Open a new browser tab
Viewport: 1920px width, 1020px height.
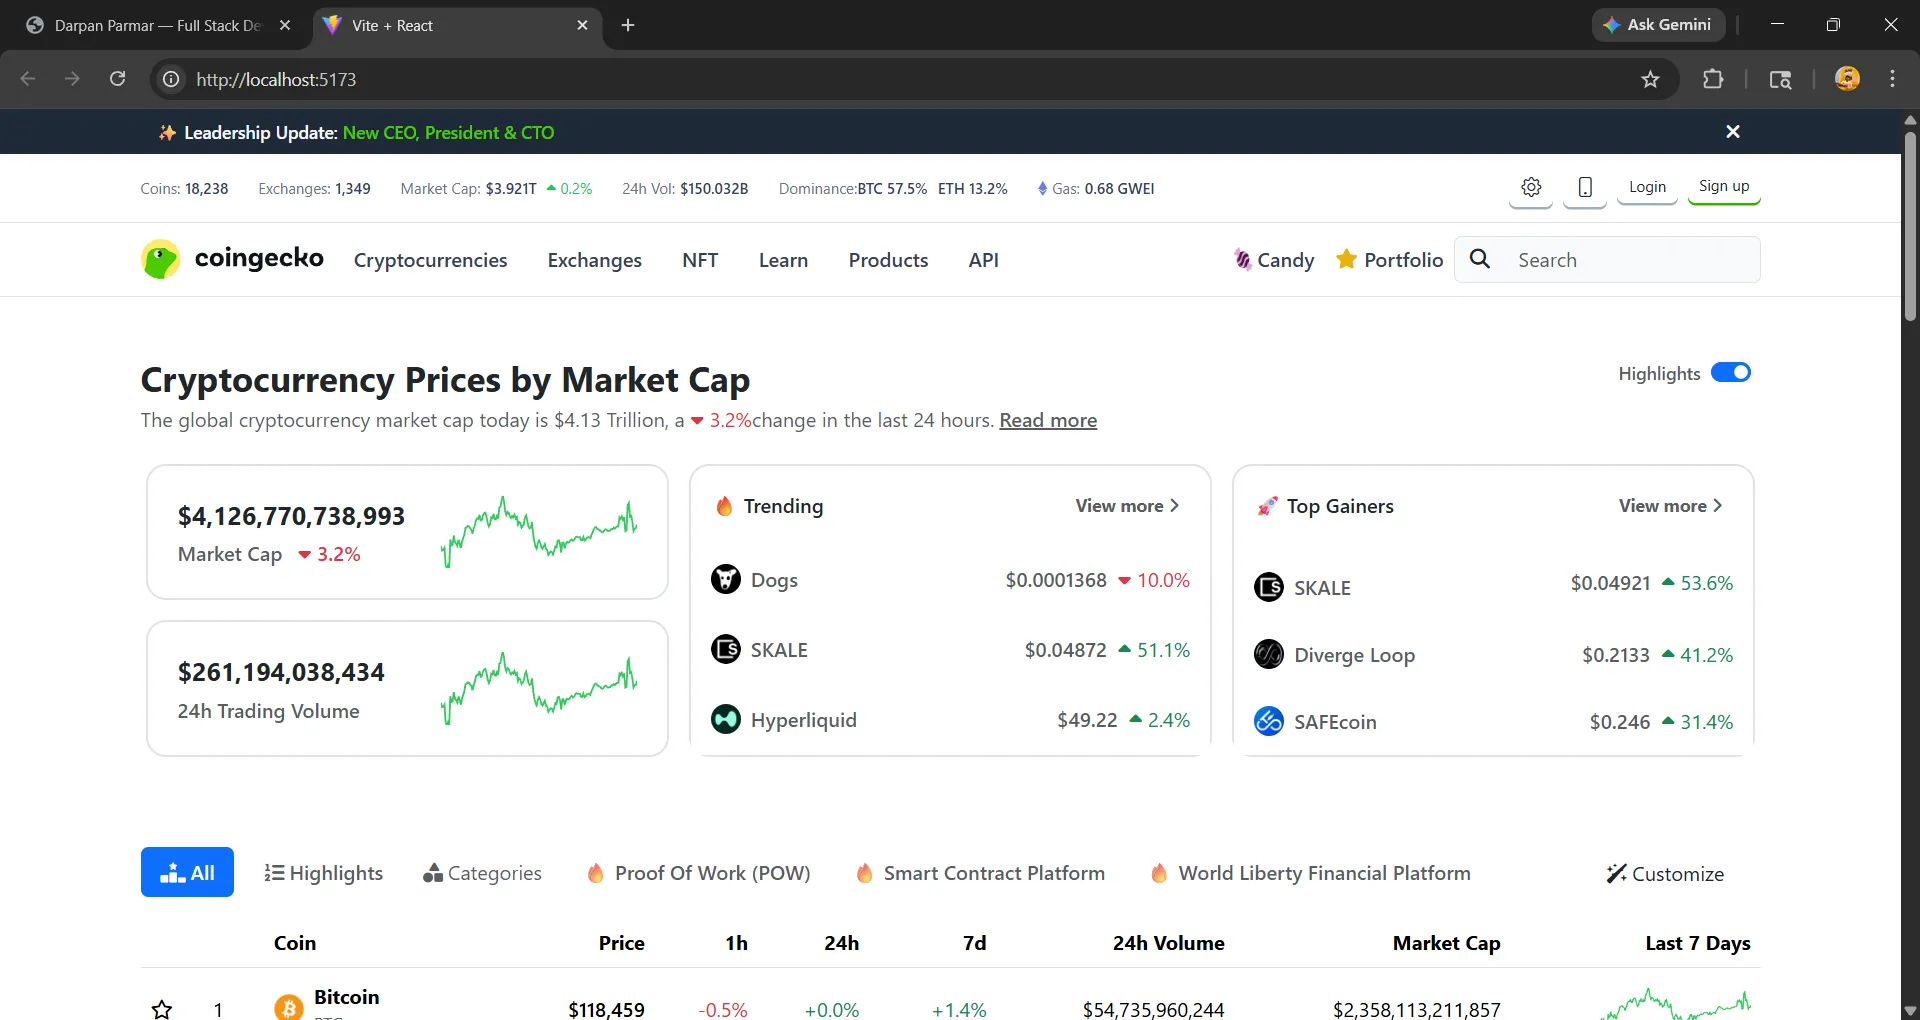628,25
